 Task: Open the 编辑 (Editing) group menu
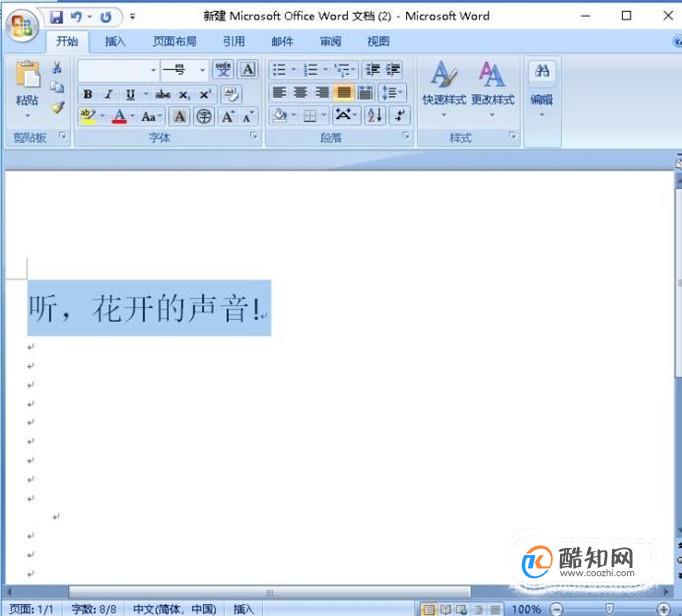tap(542, 89)
